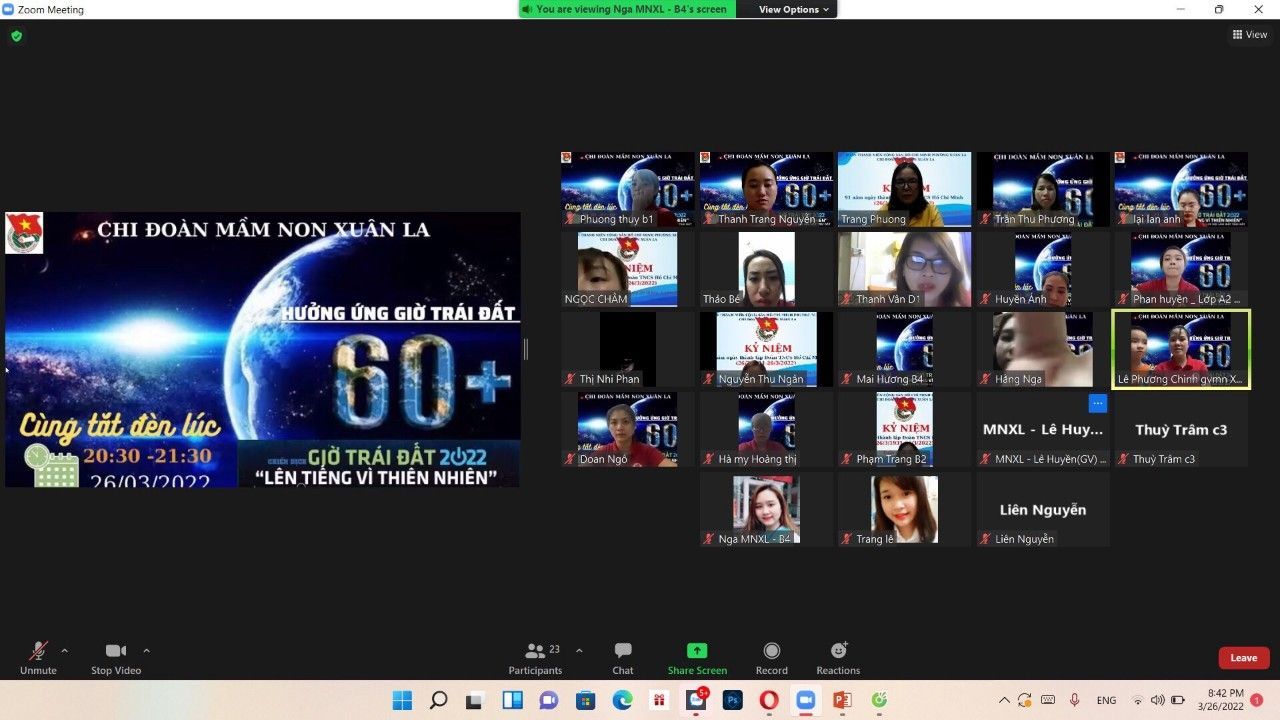This screenshot has height=720, width=1280.
Task: Expand audio options arrow next to Unmute
Action: [x=65, y=650]
